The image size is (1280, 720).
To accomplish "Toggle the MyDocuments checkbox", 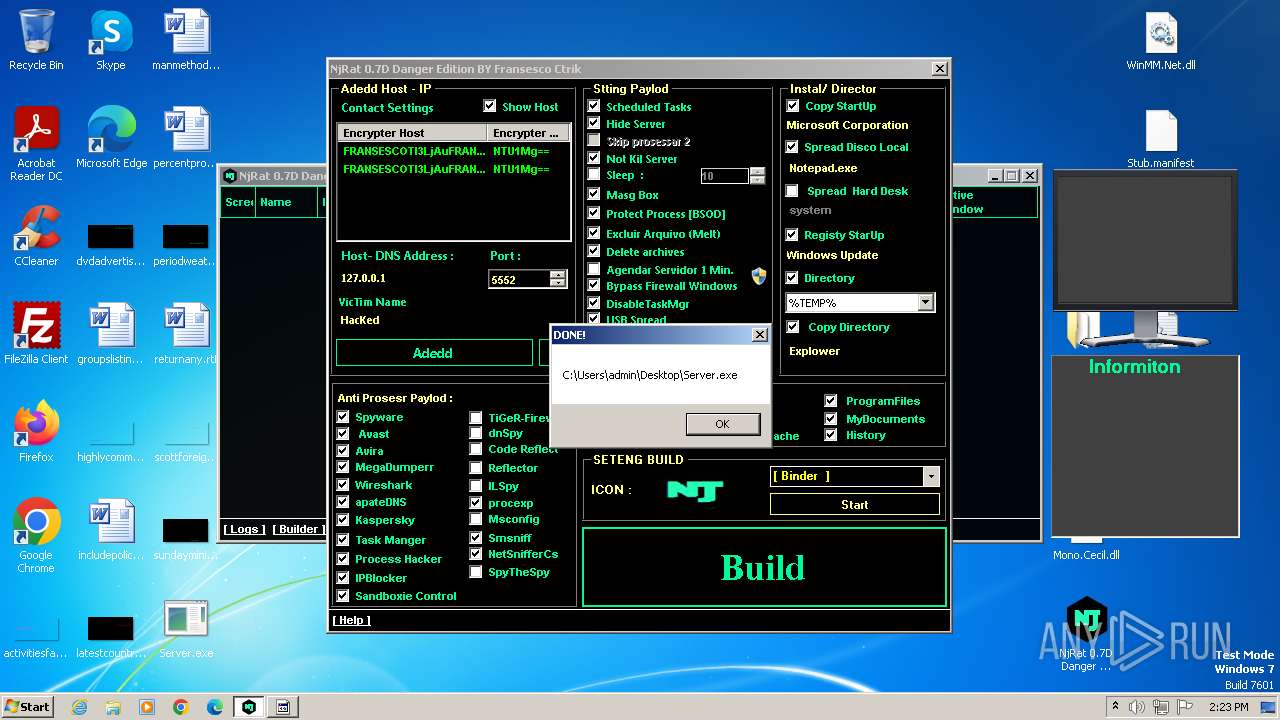I will click(831, 419).
